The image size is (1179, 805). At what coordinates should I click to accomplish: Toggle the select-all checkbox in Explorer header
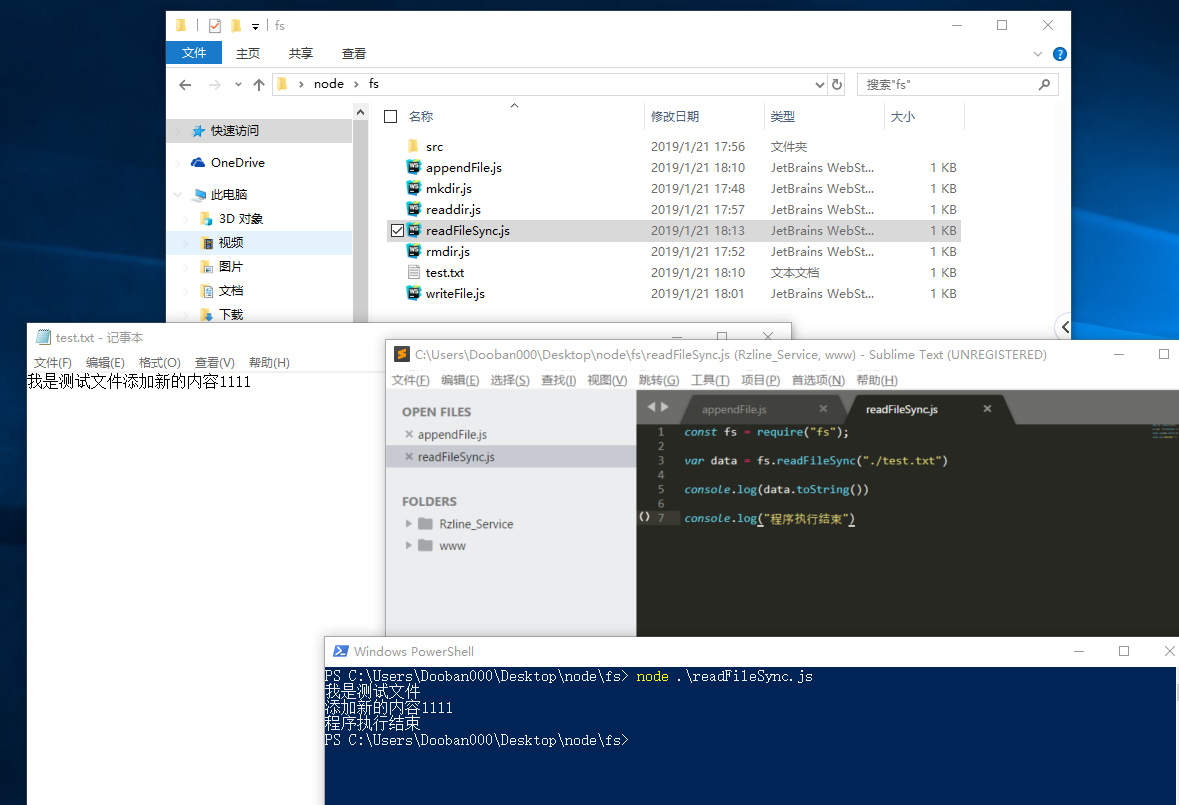(x=390, y=117)
